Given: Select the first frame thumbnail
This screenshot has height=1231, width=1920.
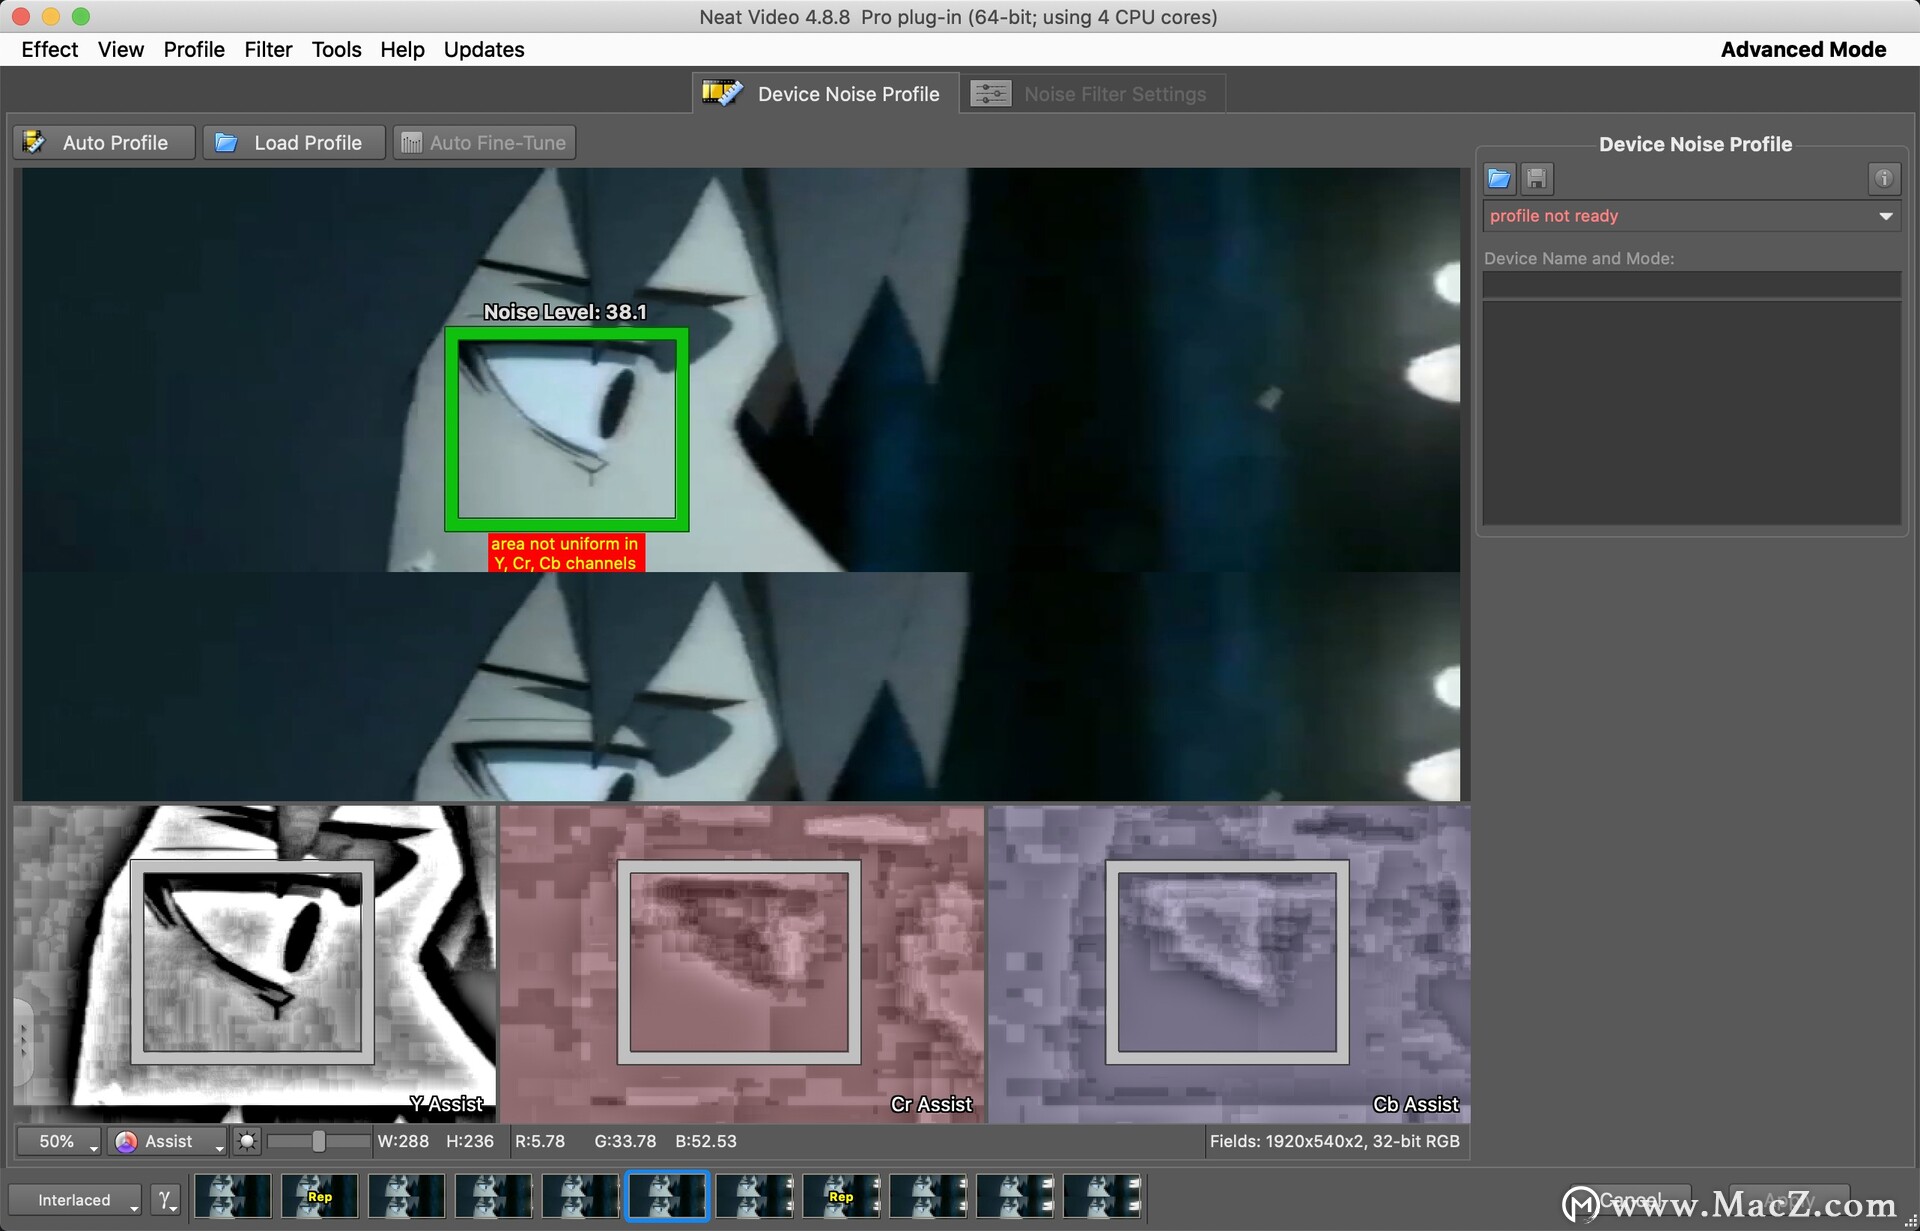Looking at the screenshot, I should coord(232,1196).
